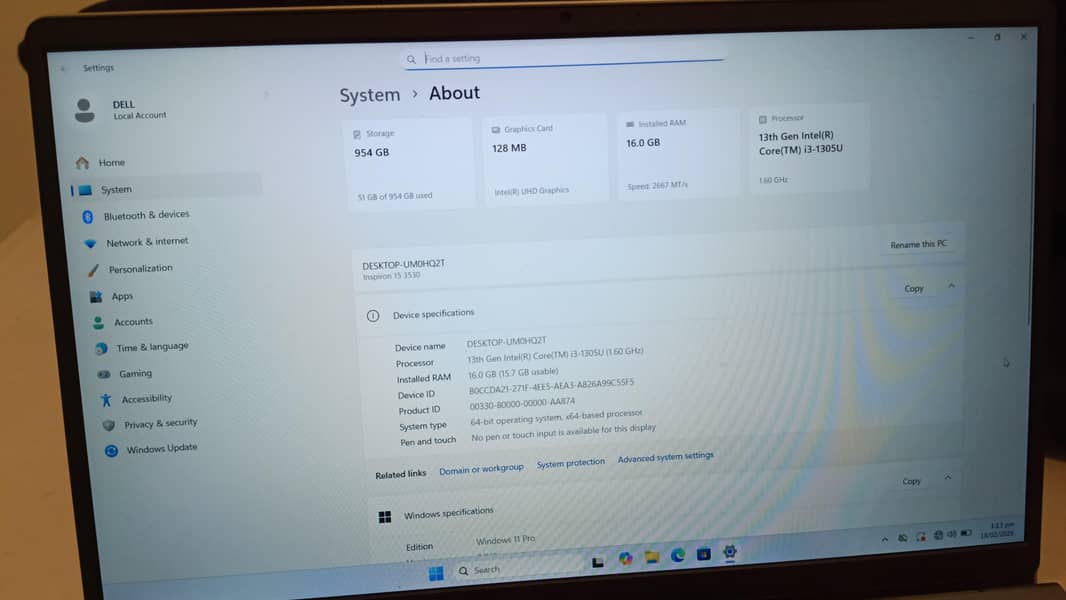The width and height of the screenshot is (1066, 600).
Task: Click the Windows Start button
Action: pyautogui.click(x=436, y=573)
